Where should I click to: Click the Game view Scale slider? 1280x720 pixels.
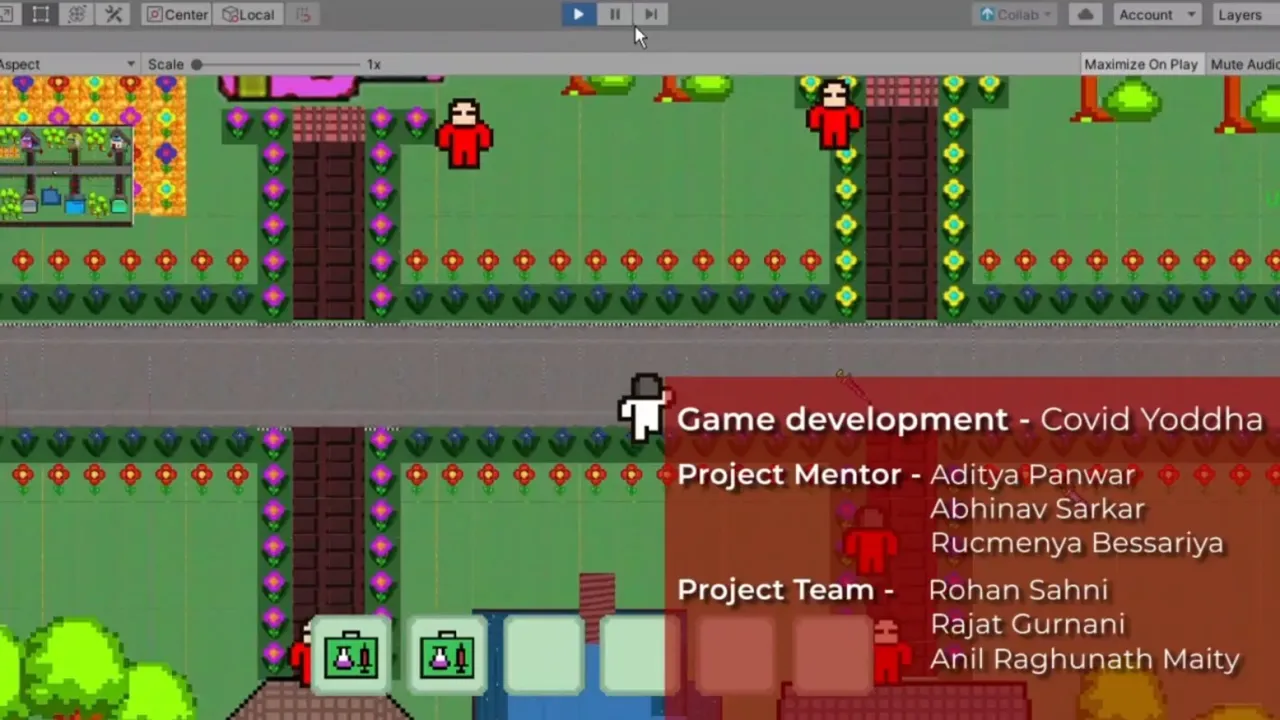click(x=277, y=64)
